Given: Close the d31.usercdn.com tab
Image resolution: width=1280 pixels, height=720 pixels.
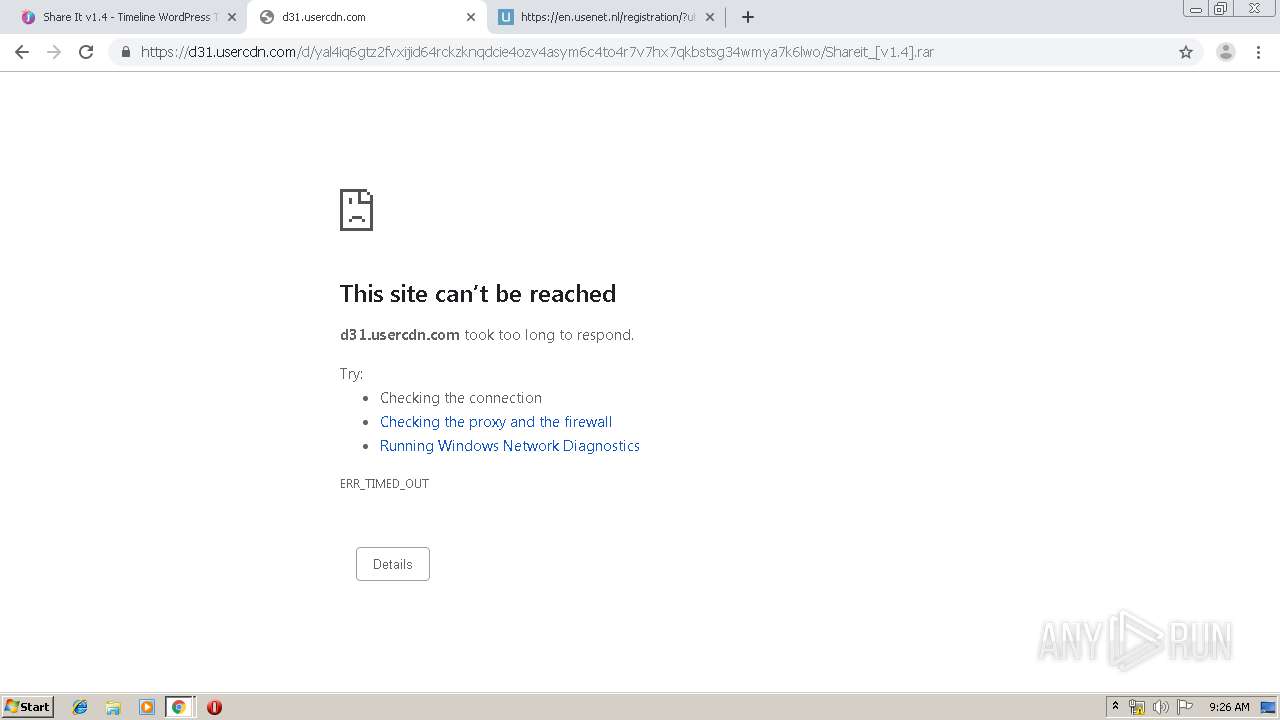Looking at the screenshot, I should point(471,17).
